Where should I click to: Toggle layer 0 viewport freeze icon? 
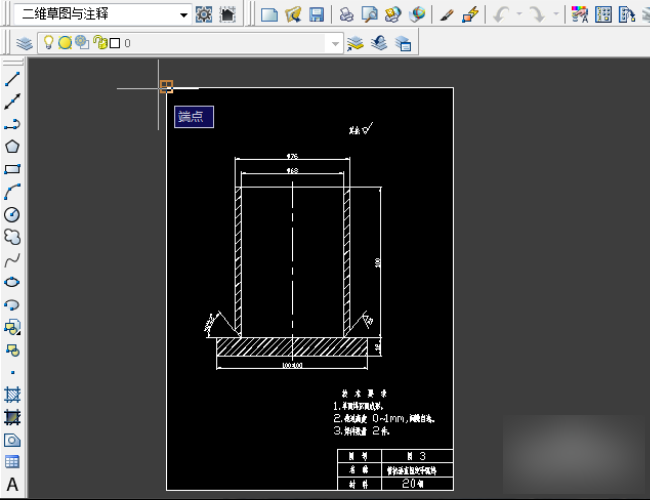pyautogui.click(x=82, y=42)
